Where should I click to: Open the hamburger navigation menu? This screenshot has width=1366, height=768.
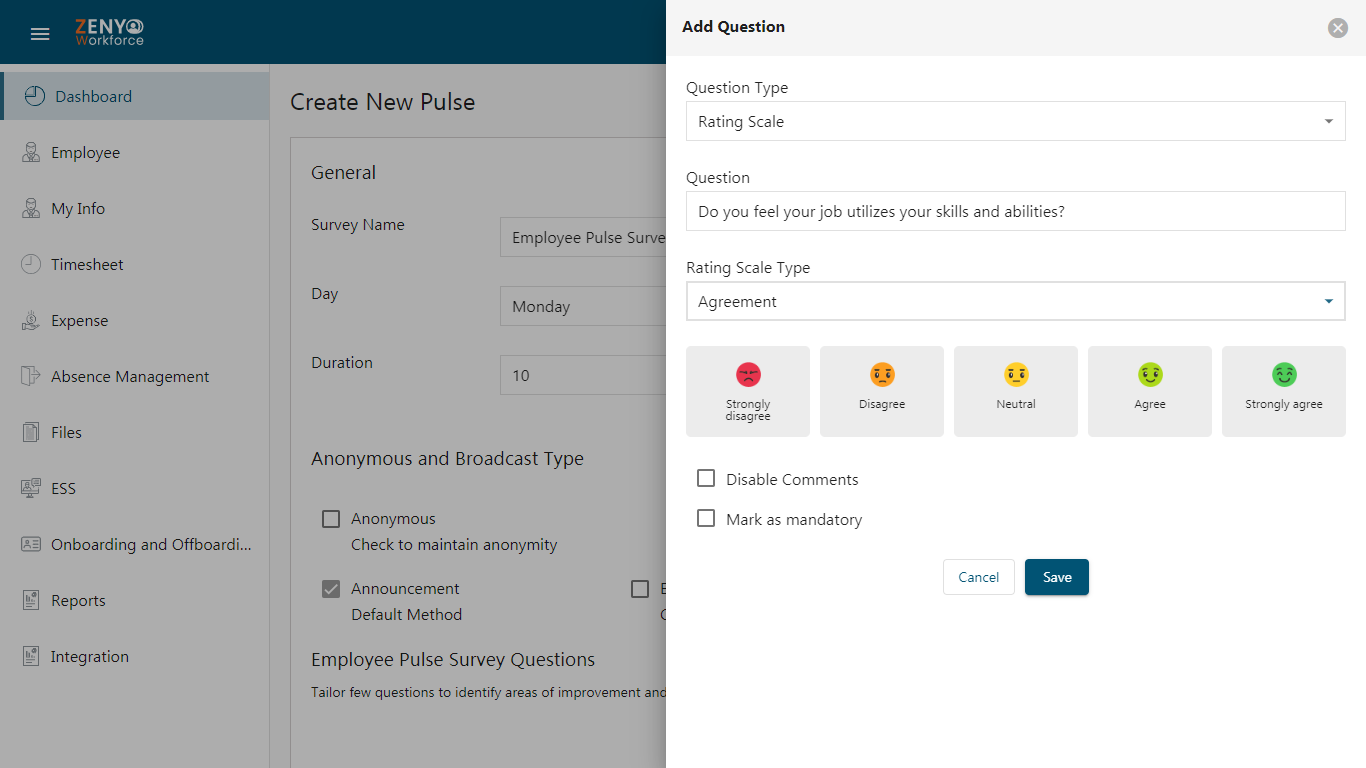click(40, 34)
